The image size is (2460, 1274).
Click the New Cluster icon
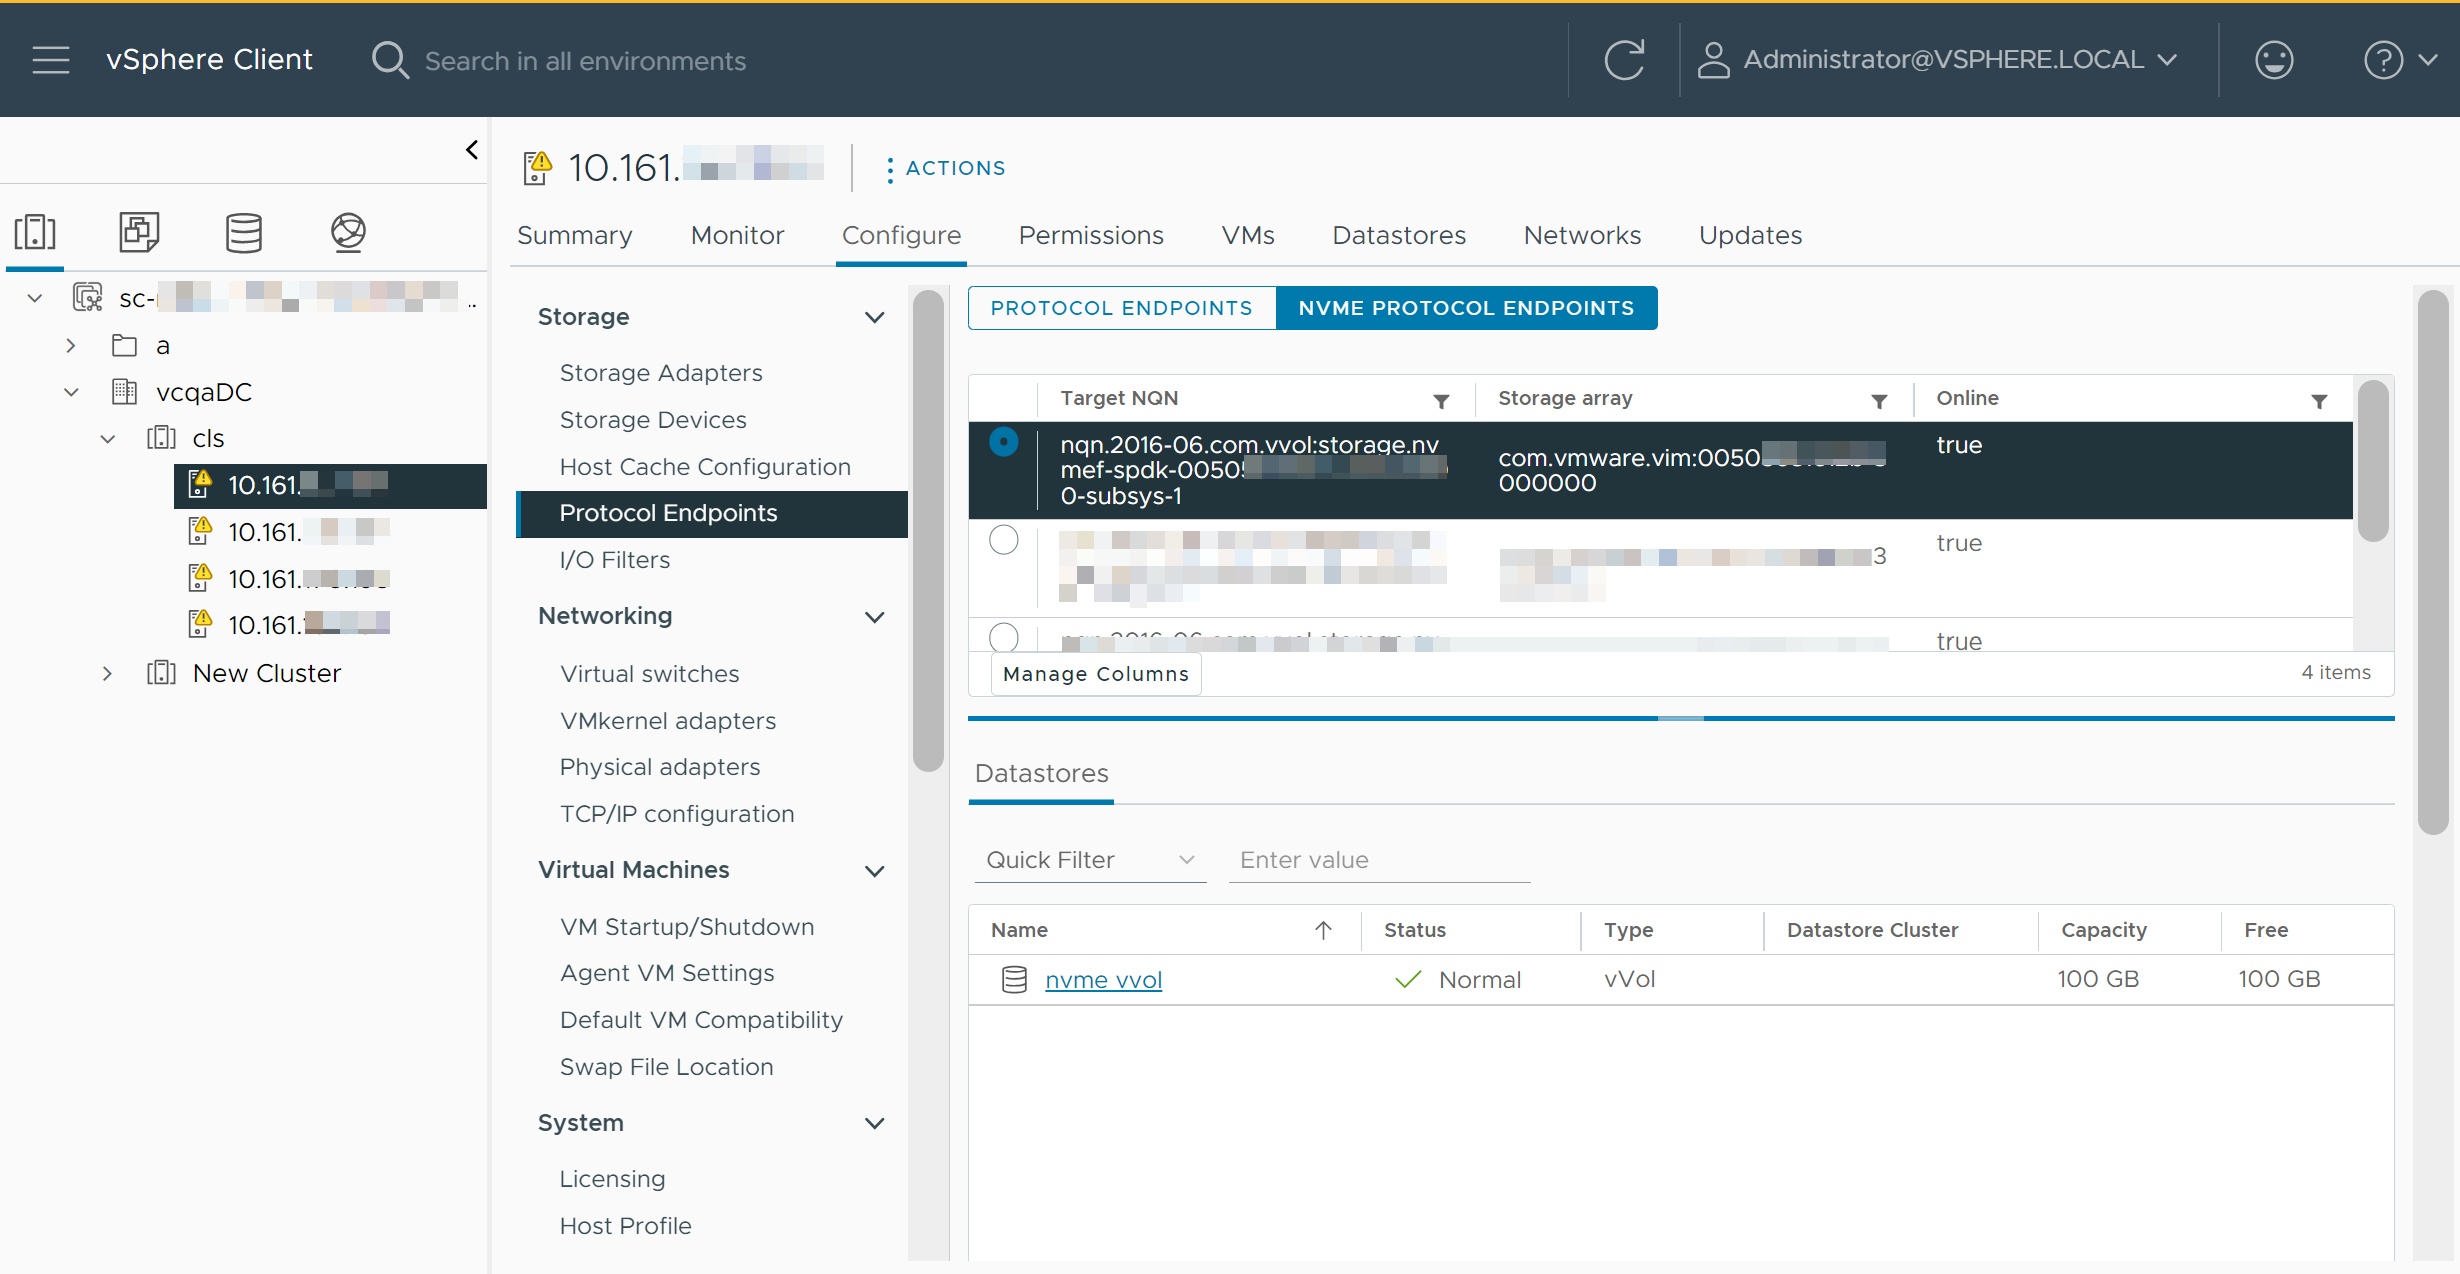pos(161,673)
